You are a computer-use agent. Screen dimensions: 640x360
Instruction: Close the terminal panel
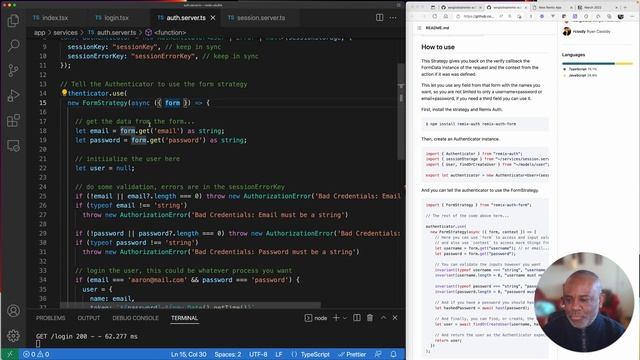pos(395,318)
